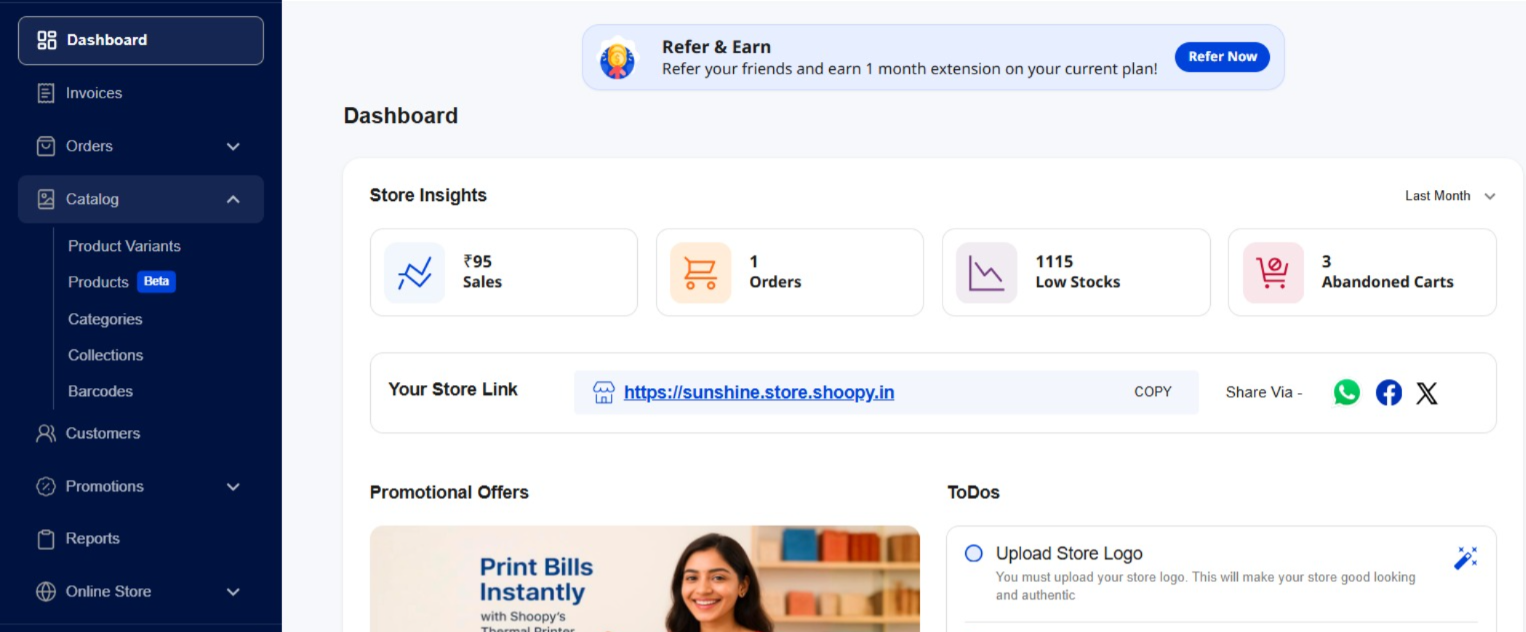Click the Low Stocks chart icon
1526x632 pixels.
point(986,273)
